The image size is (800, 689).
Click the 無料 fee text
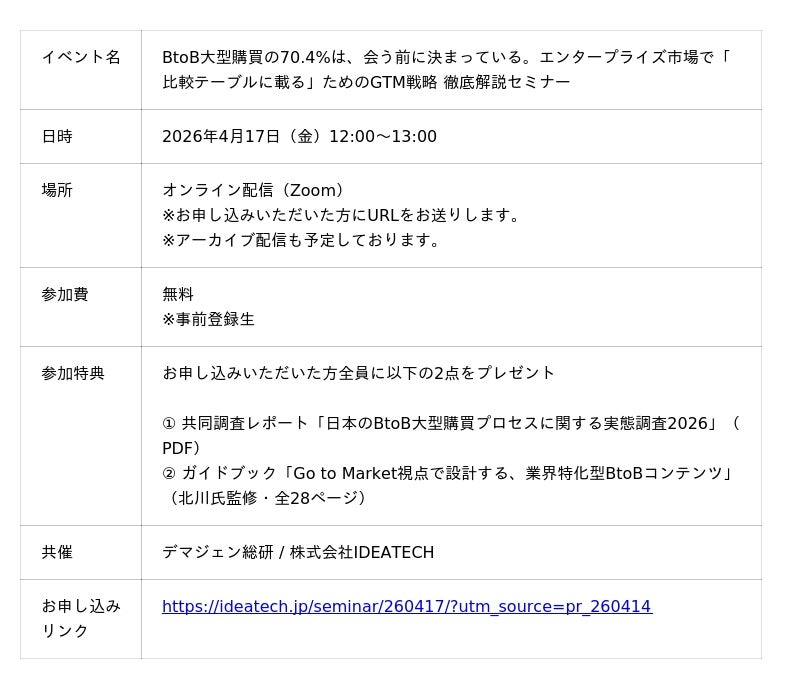[178, 294]
